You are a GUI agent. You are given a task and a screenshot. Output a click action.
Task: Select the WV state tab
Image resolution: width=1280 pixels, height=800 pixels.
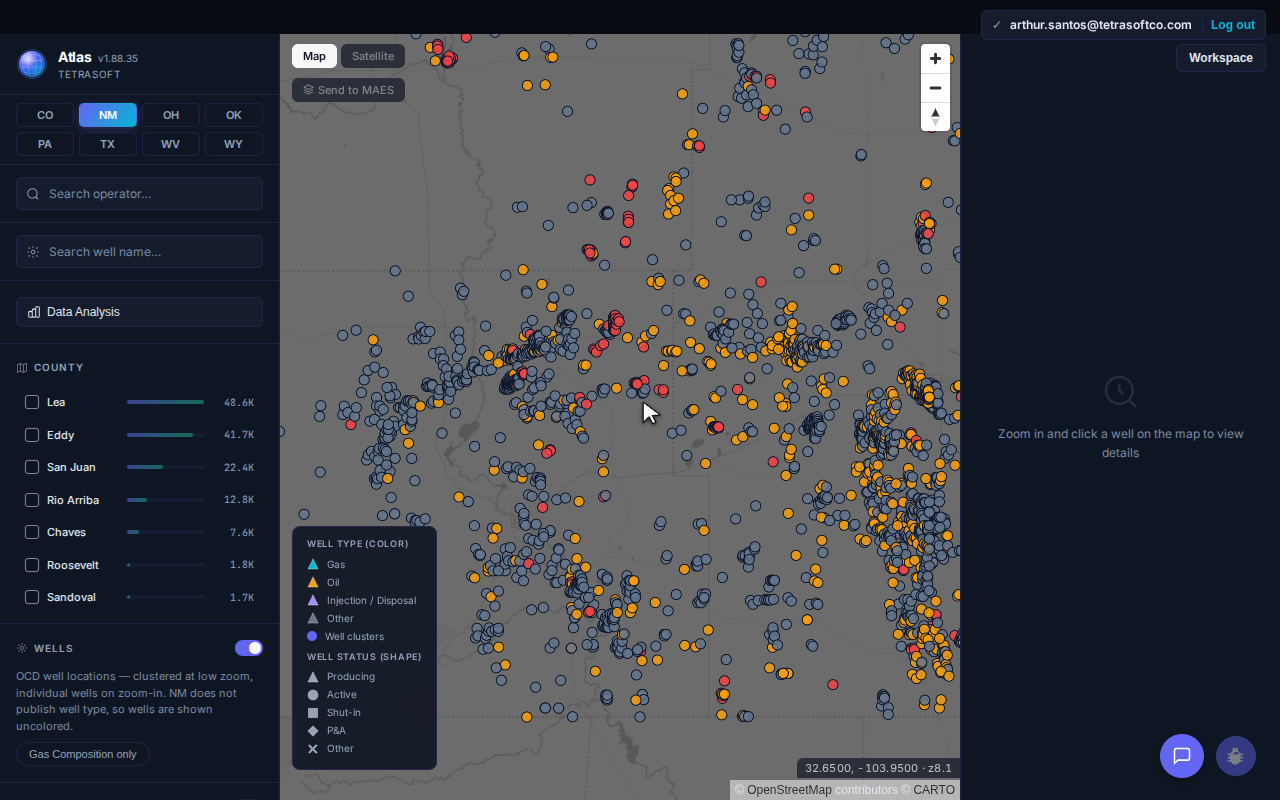tap(171, 144)
